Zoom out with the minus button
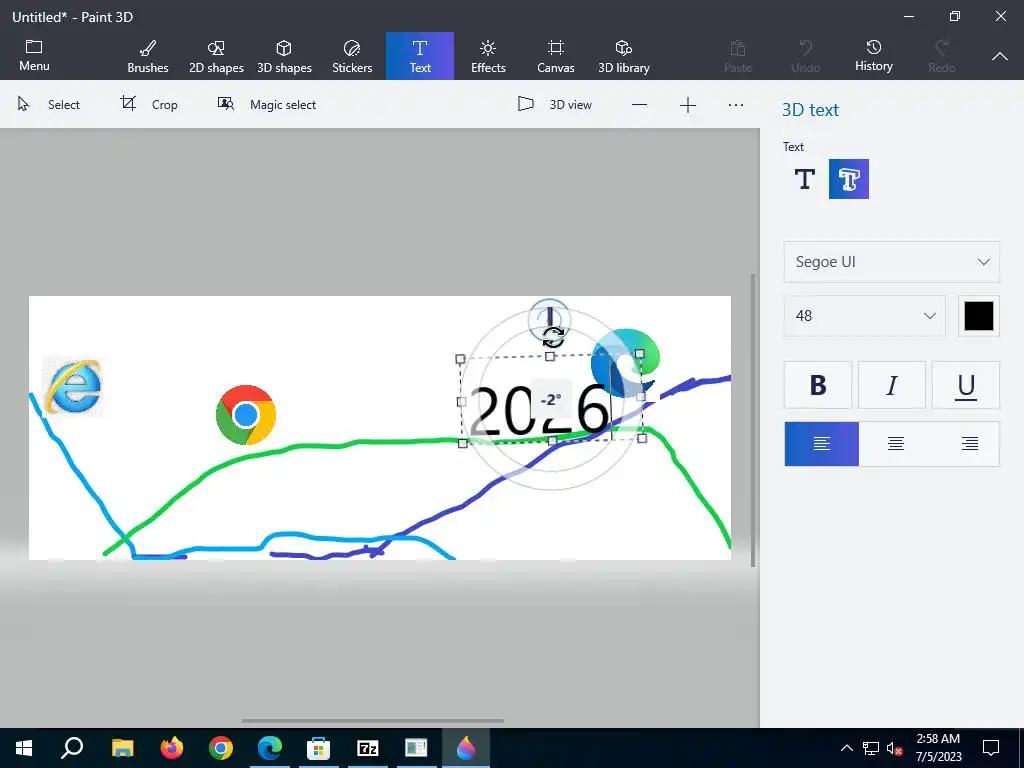 coord(639,105)
